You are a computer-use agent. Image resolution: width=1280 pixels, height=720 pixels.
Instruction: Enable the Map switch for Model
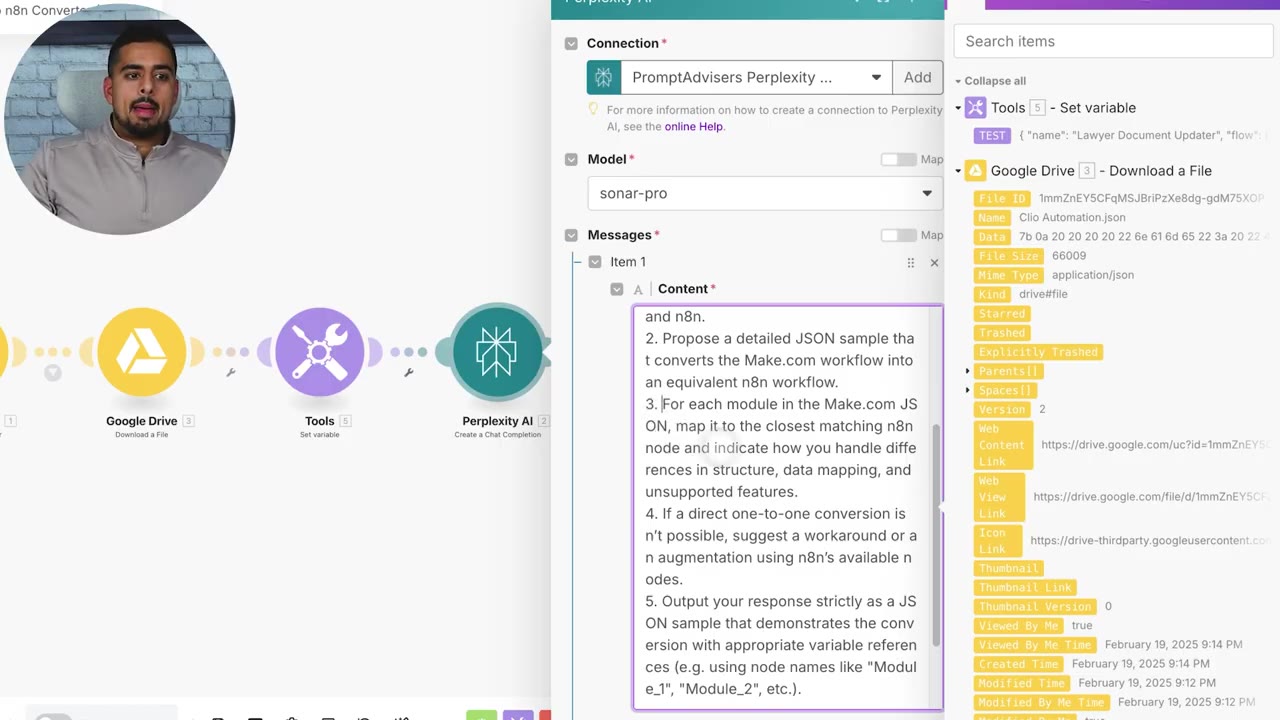click(898, 159)
